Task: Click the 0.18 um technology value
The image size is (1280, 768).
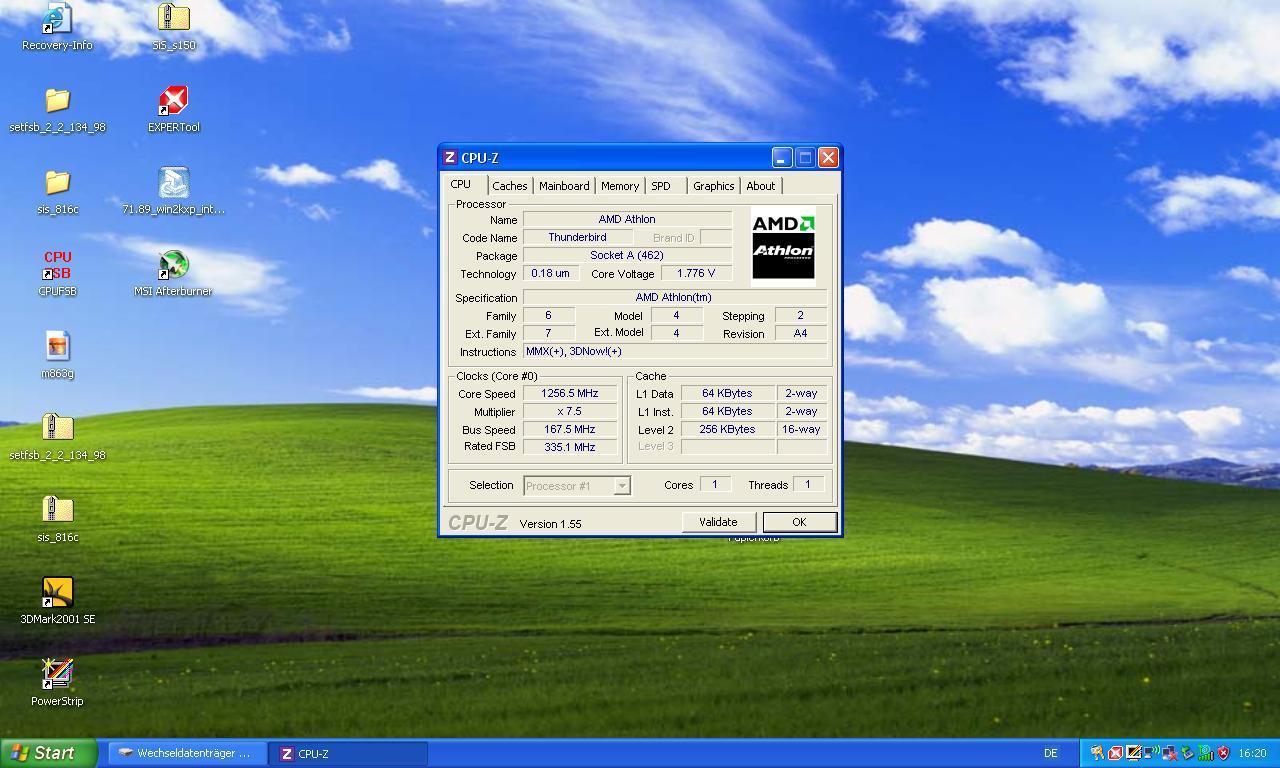Action: (x=550, y=273)
